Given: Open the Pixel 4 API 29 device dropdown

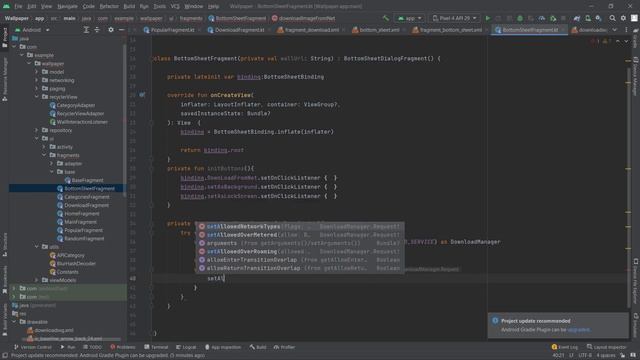Looking at the screenshot, I should click(x=454, y=18).
